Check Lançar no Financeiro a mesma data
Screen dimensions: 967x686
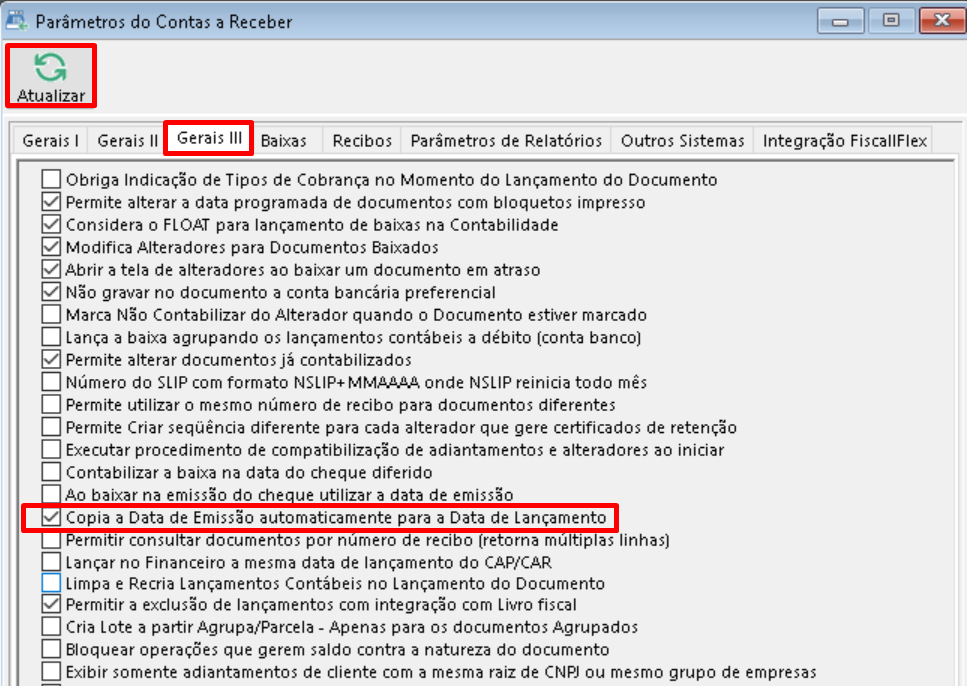[x=51, y=562]
